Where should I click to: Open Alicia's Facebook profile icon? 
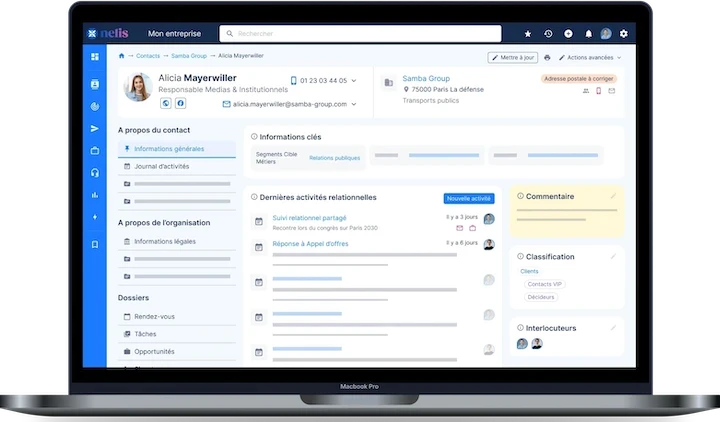point(180,103)
